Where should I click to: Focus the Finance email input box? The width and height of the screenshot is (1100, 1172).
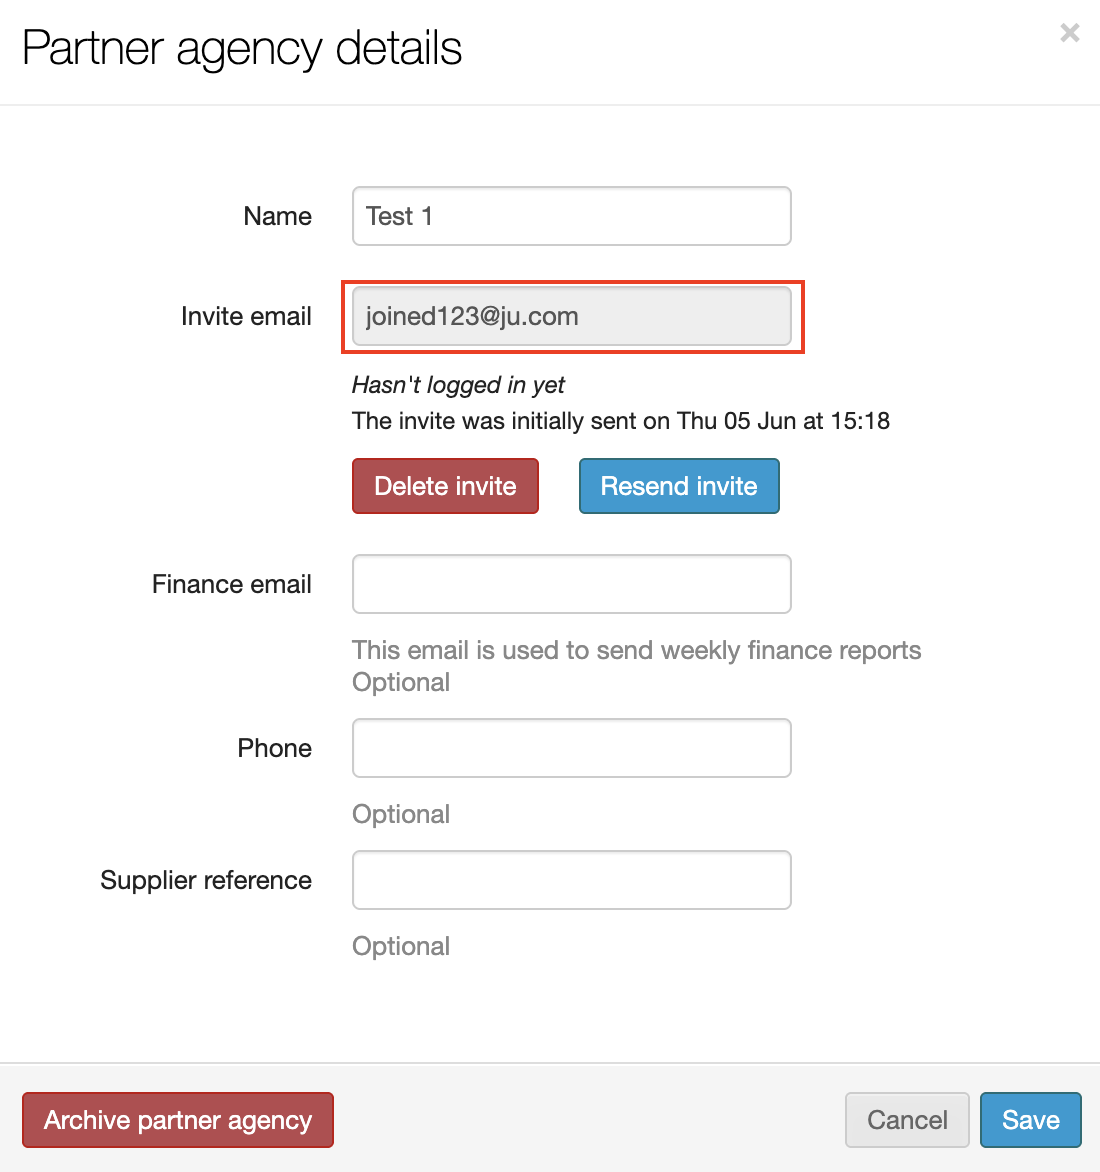[571, 584]
